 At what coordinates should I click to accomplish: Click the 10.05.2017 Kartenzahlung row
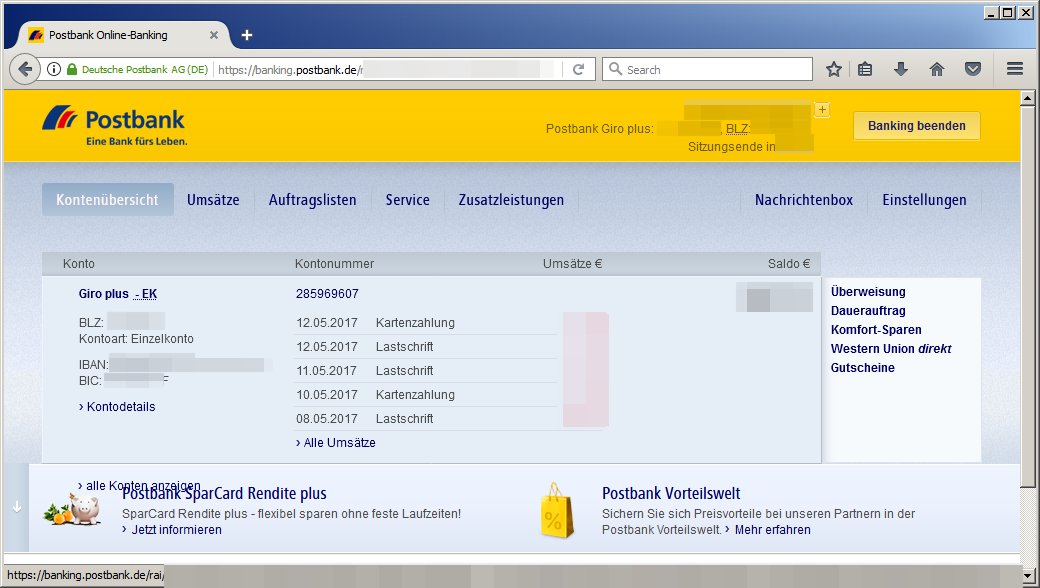coord(425,394)
